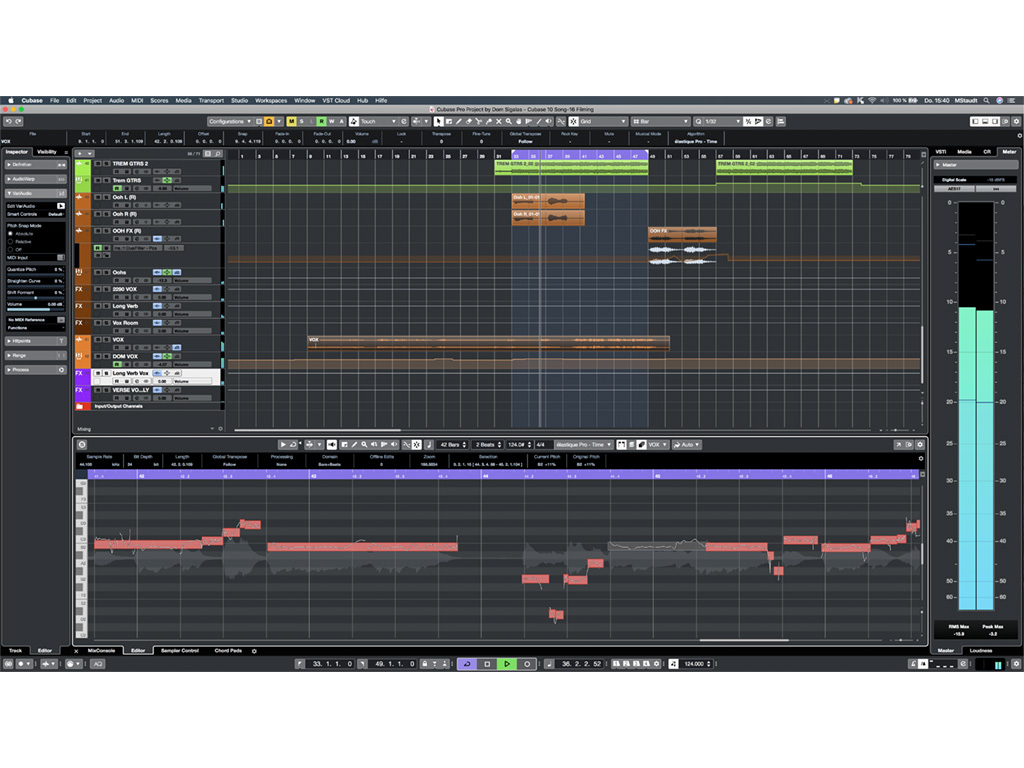The image size is (1024, 768).
Task: Select the Mute (X) tool
Action: [x=499, y=121]
